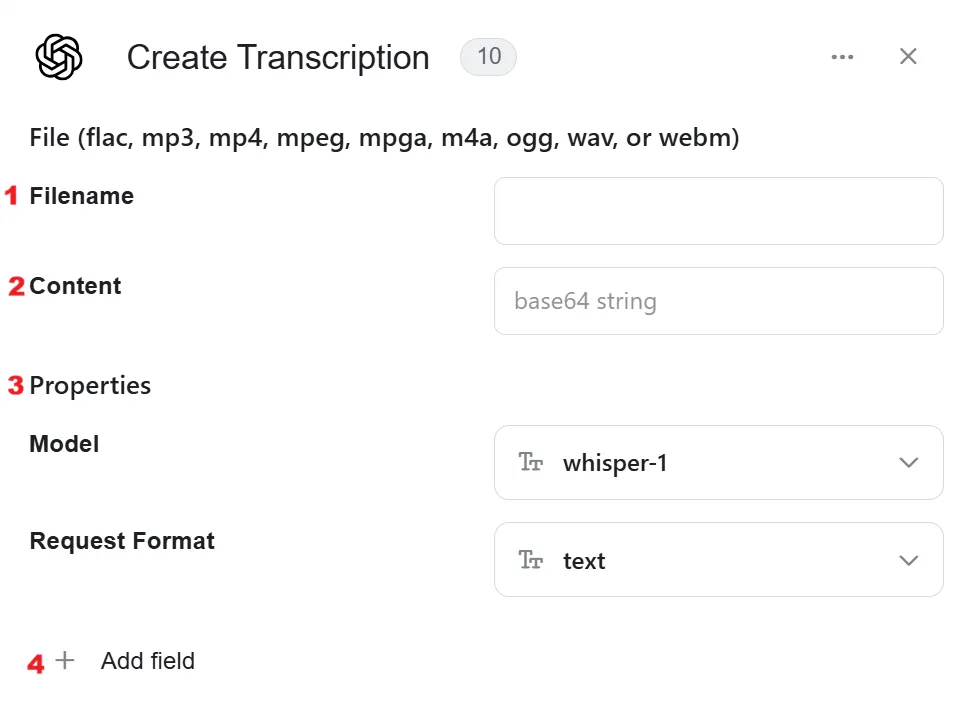The width and height of the screenshot is (964, 714).
Task: Click the step count badge 10
Action: pyautogui.click(x=489, y=57)
